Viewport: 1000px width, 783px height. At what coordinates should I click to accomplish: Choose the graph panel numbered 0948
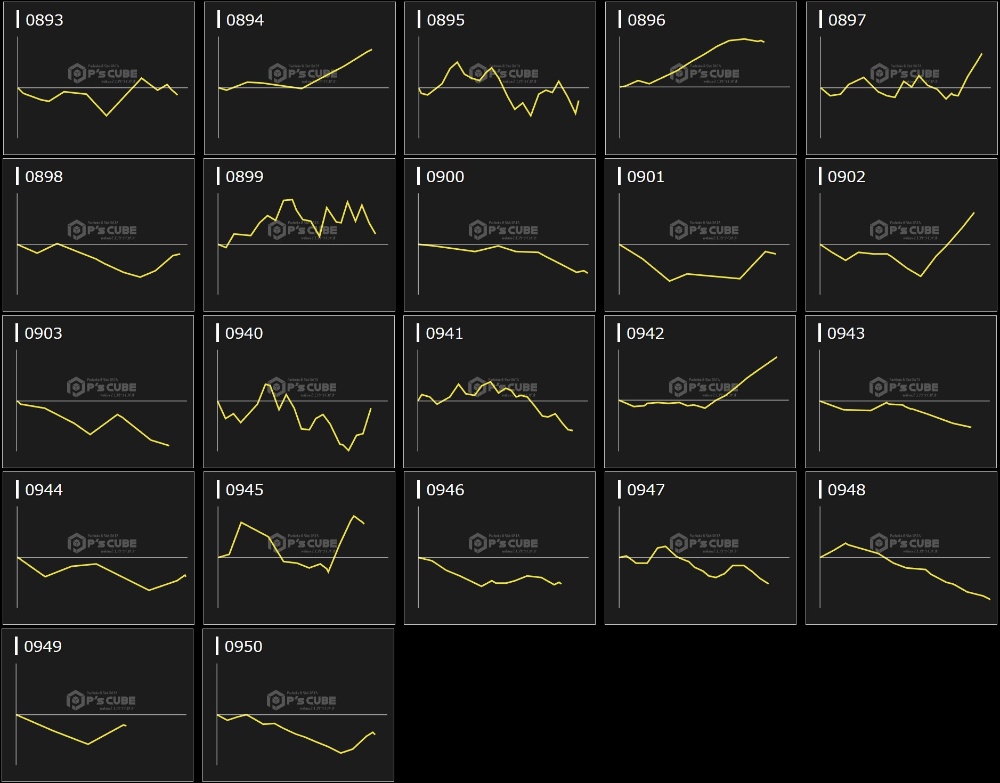point(901,548)
